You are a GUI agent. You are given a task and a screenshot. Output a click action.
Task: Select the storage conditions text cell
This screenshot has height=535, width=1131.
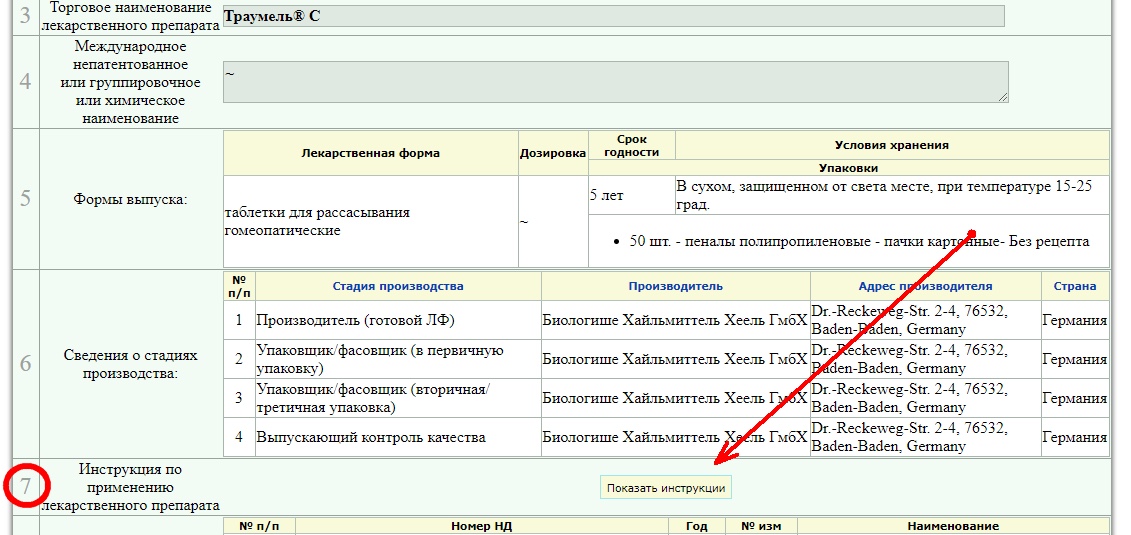(892, 195)
